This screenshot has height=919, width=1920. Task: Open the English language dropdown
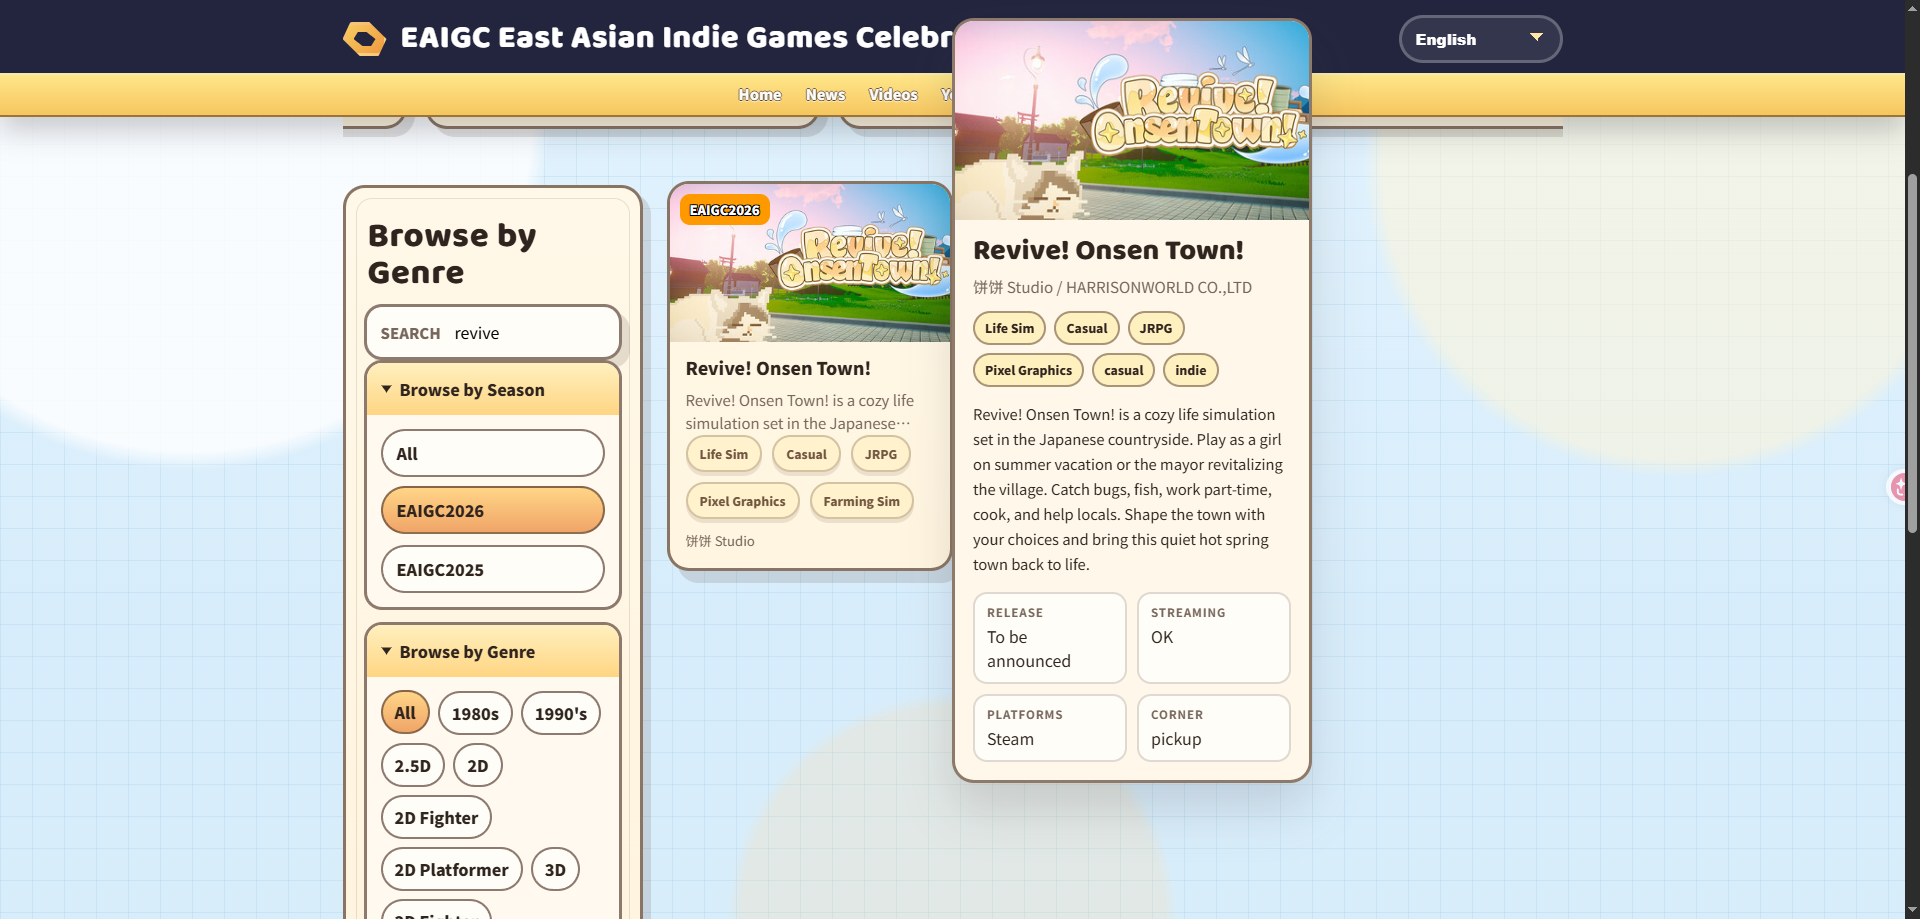click(1480, 39)
